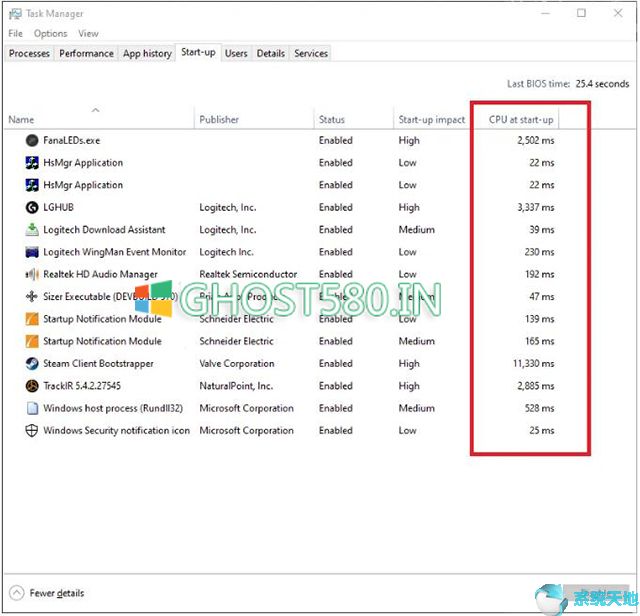The width and height of the screenshot is (640, 616).
Task: Click the 3,337 ms CPU value
Action: (x=536, y=207)
